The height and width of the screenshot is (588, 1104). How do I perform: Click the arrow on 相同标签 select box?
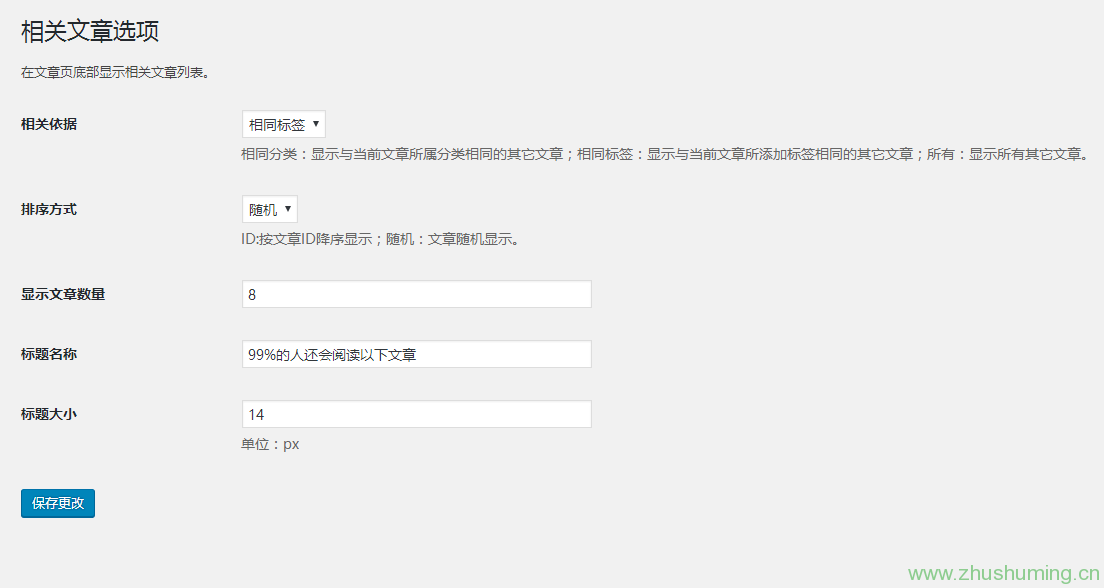click(x=316, y=124)
